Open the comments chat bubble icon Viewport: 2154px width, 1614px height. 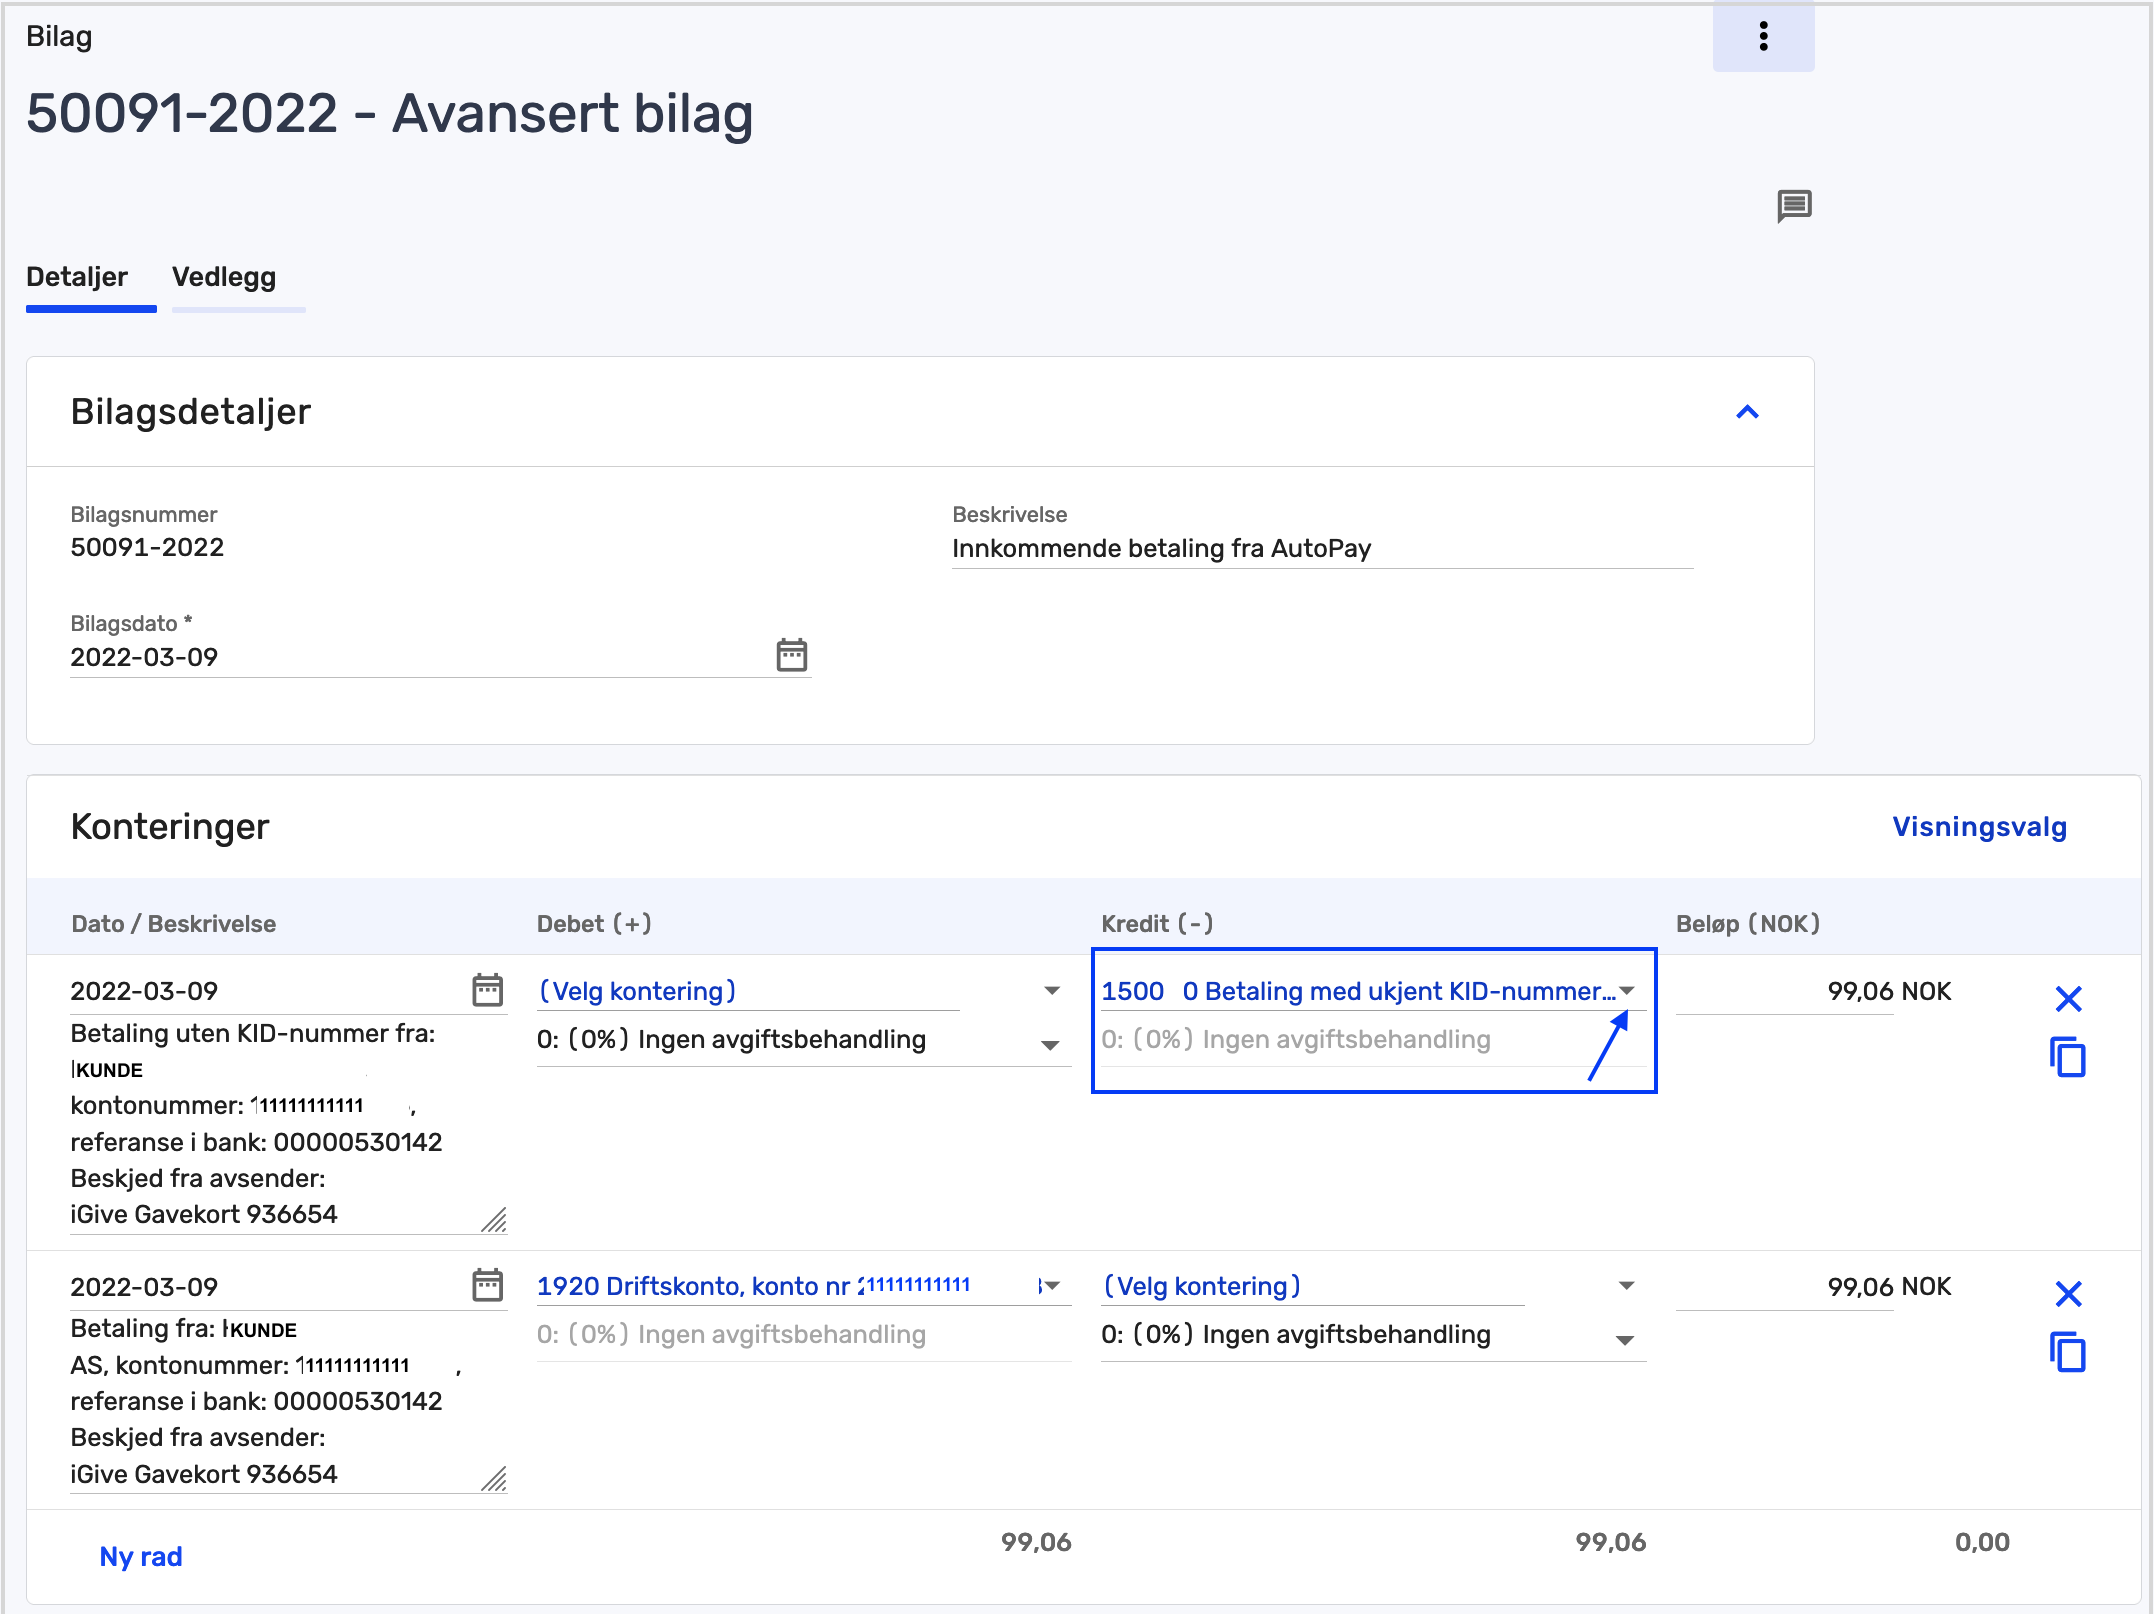point(1794,206)
